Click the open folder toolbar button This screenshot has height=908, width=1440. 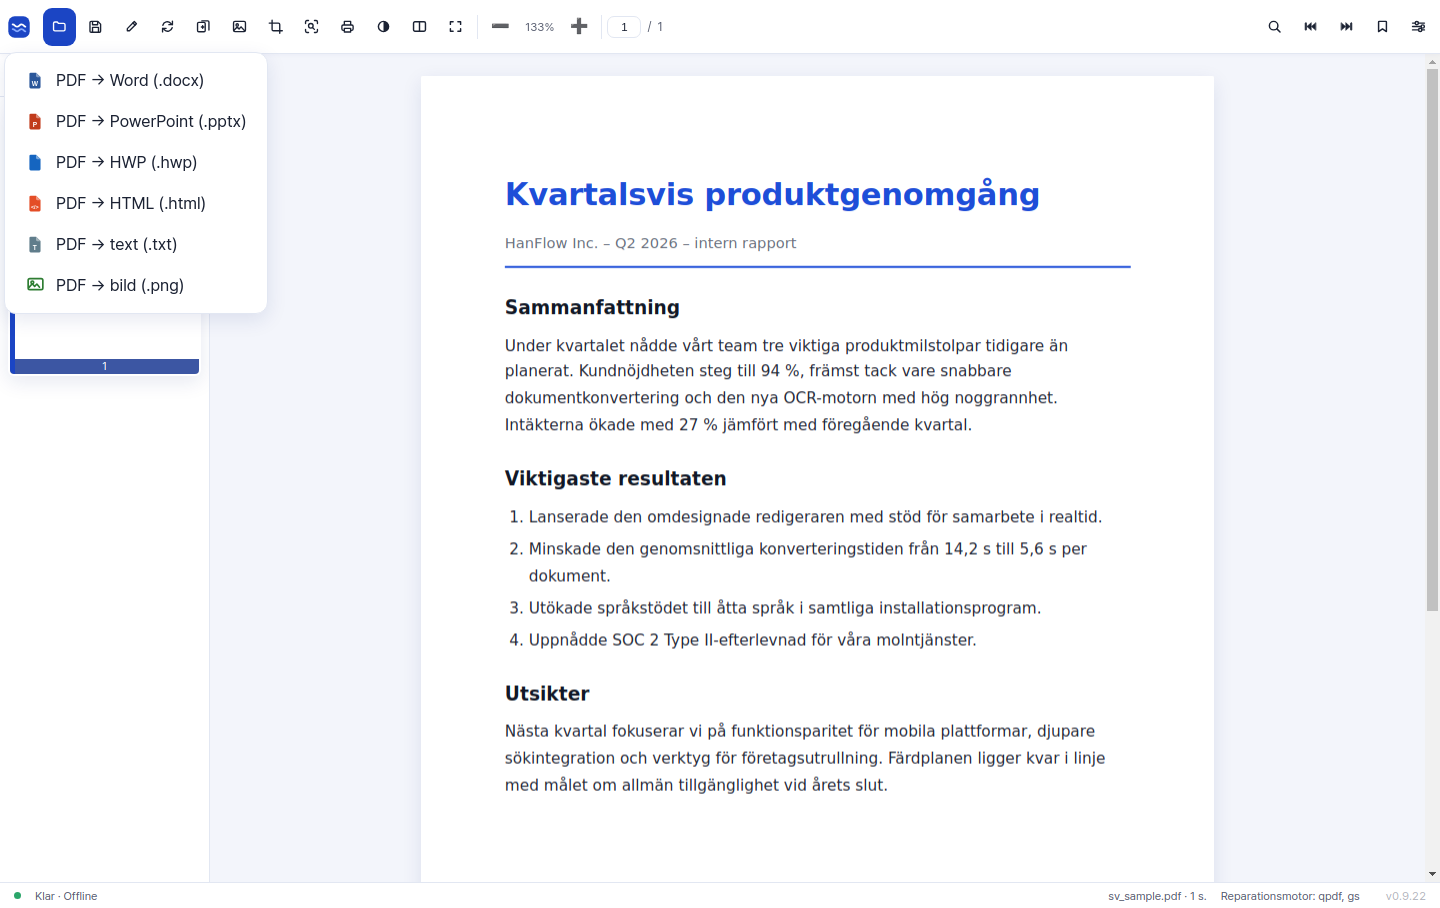point(59,27)
